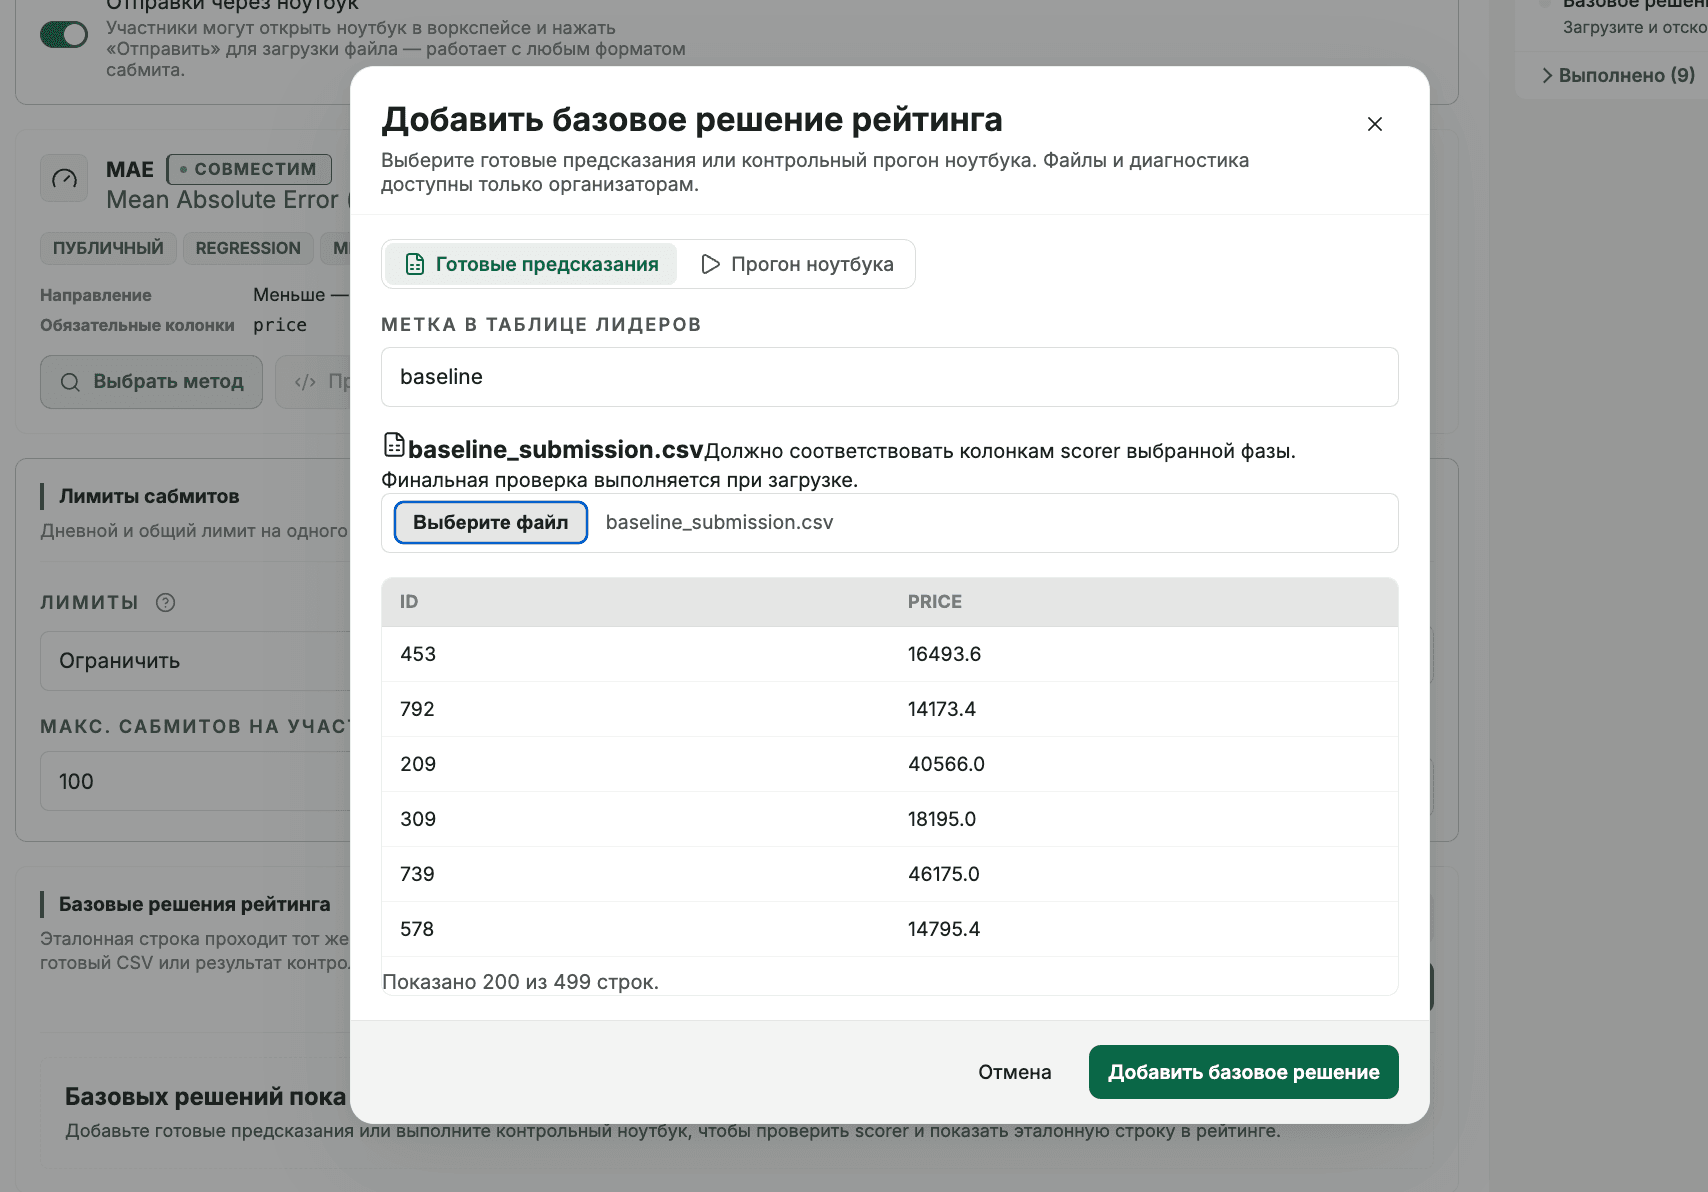Select the price cell 14173.4
1708x1192 pixels.
(x=942, y=709)
